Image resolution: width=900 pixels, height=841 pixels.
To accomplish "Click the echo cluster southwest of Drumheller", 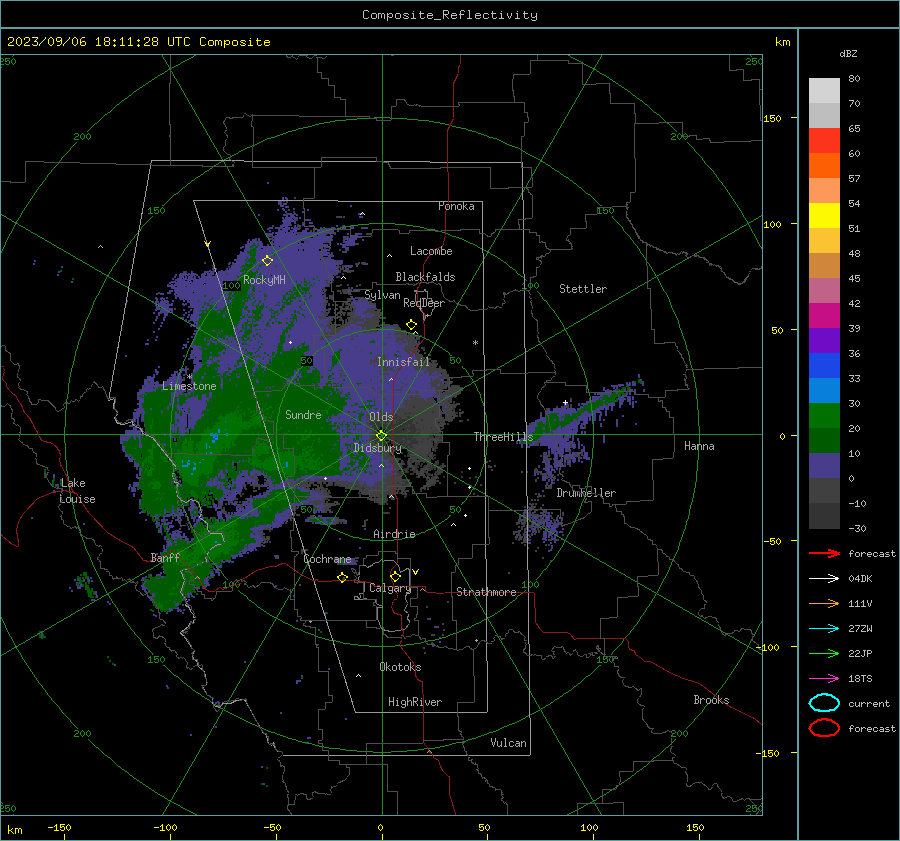I will (x=538, y=526).
